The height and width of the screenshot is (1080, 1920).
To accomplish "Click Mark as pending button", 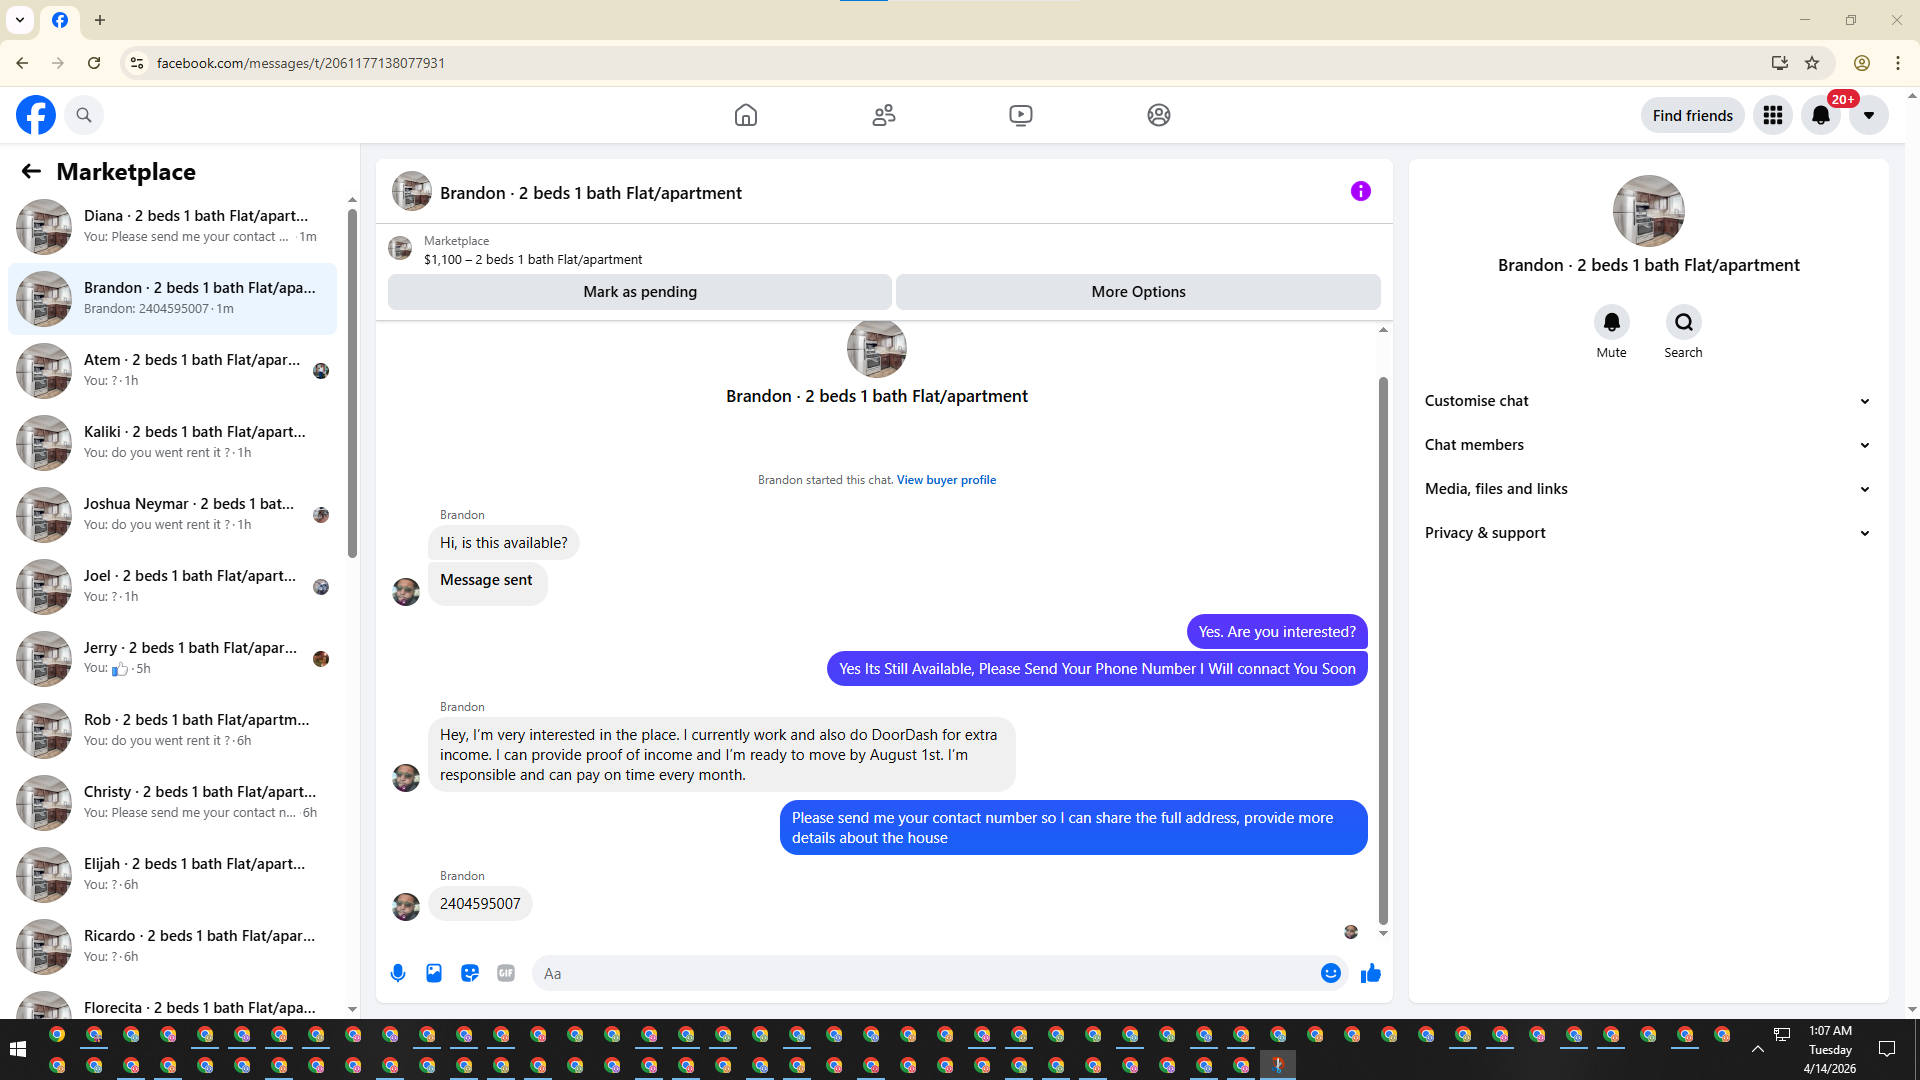I will tap(640, 292).
